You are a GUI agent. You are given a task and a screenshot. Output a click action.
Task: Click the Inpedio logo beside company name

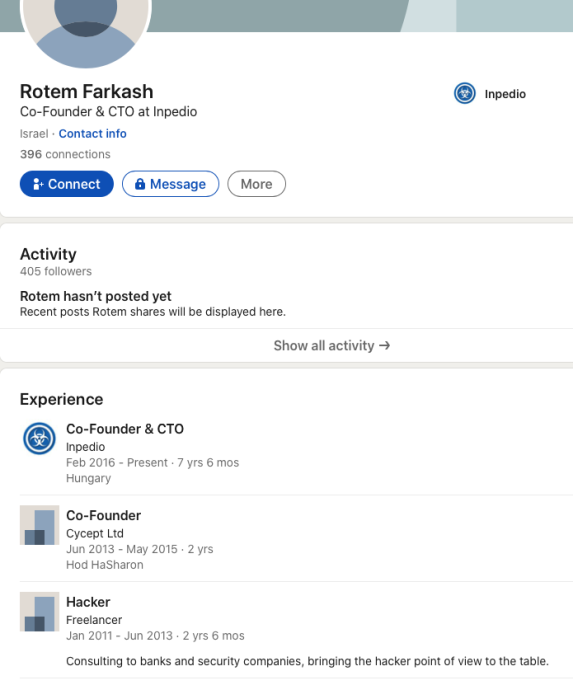[465, 93]
